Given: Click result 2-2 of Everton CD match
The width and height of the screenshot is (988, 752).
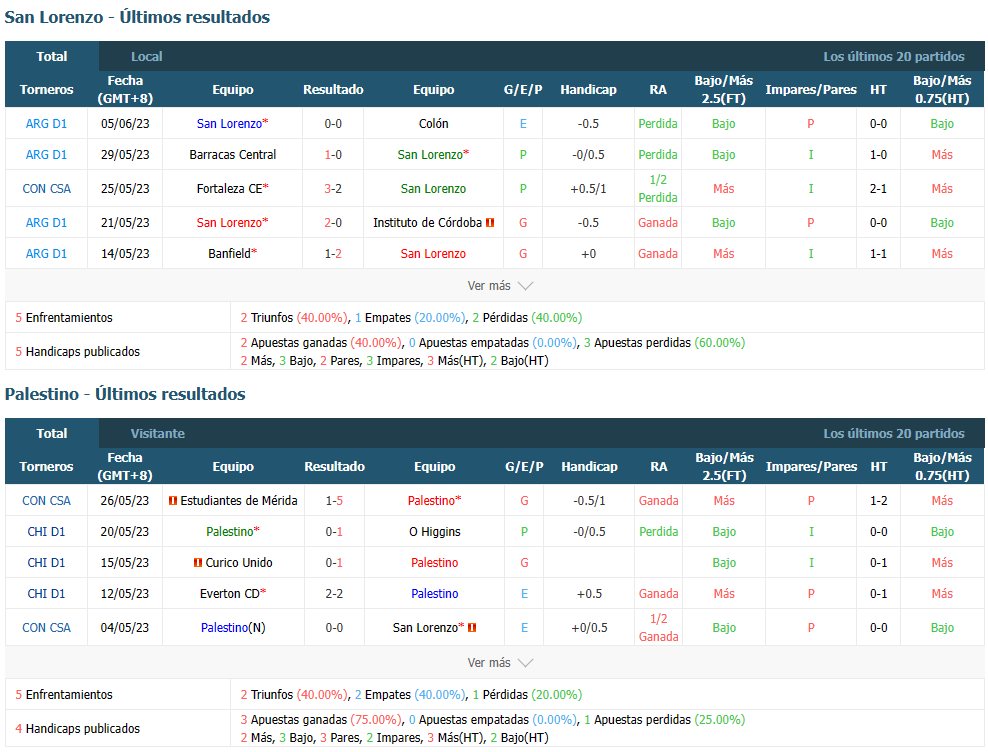Looking at the screenshot, I should pyautogui.click(x=334, y=593).
